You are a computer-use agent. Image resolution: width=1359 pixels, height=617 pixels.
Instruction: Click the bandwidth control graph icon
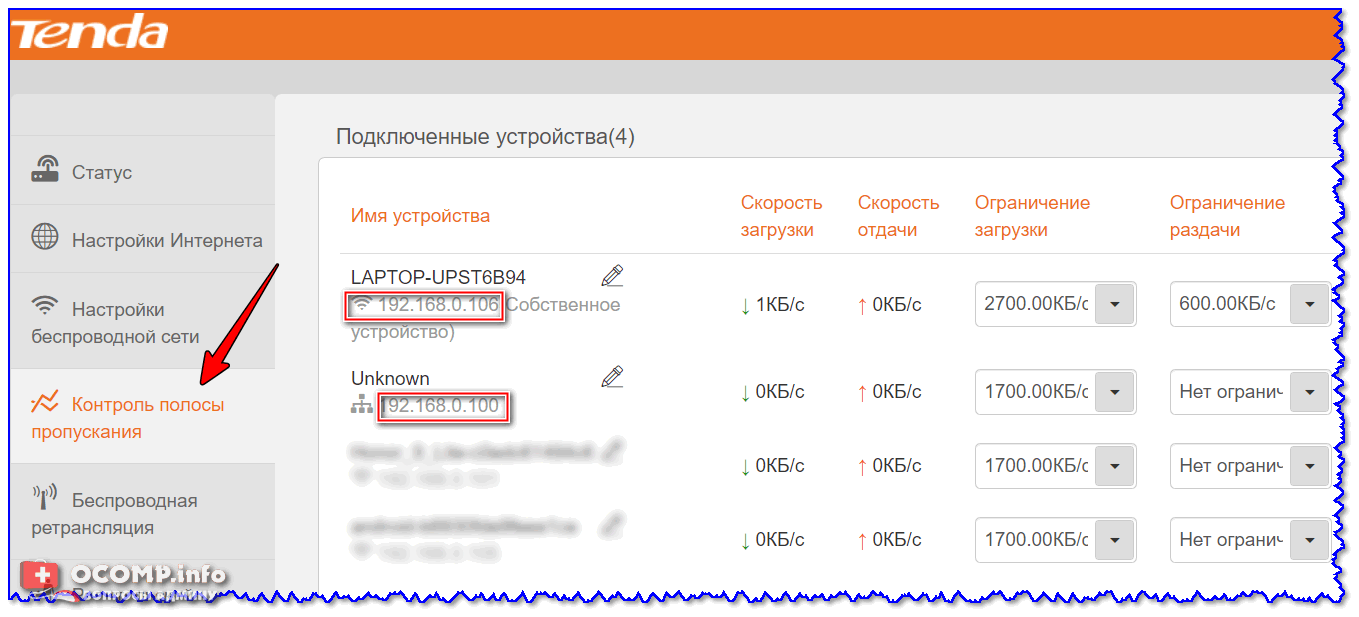pos(46,403)
